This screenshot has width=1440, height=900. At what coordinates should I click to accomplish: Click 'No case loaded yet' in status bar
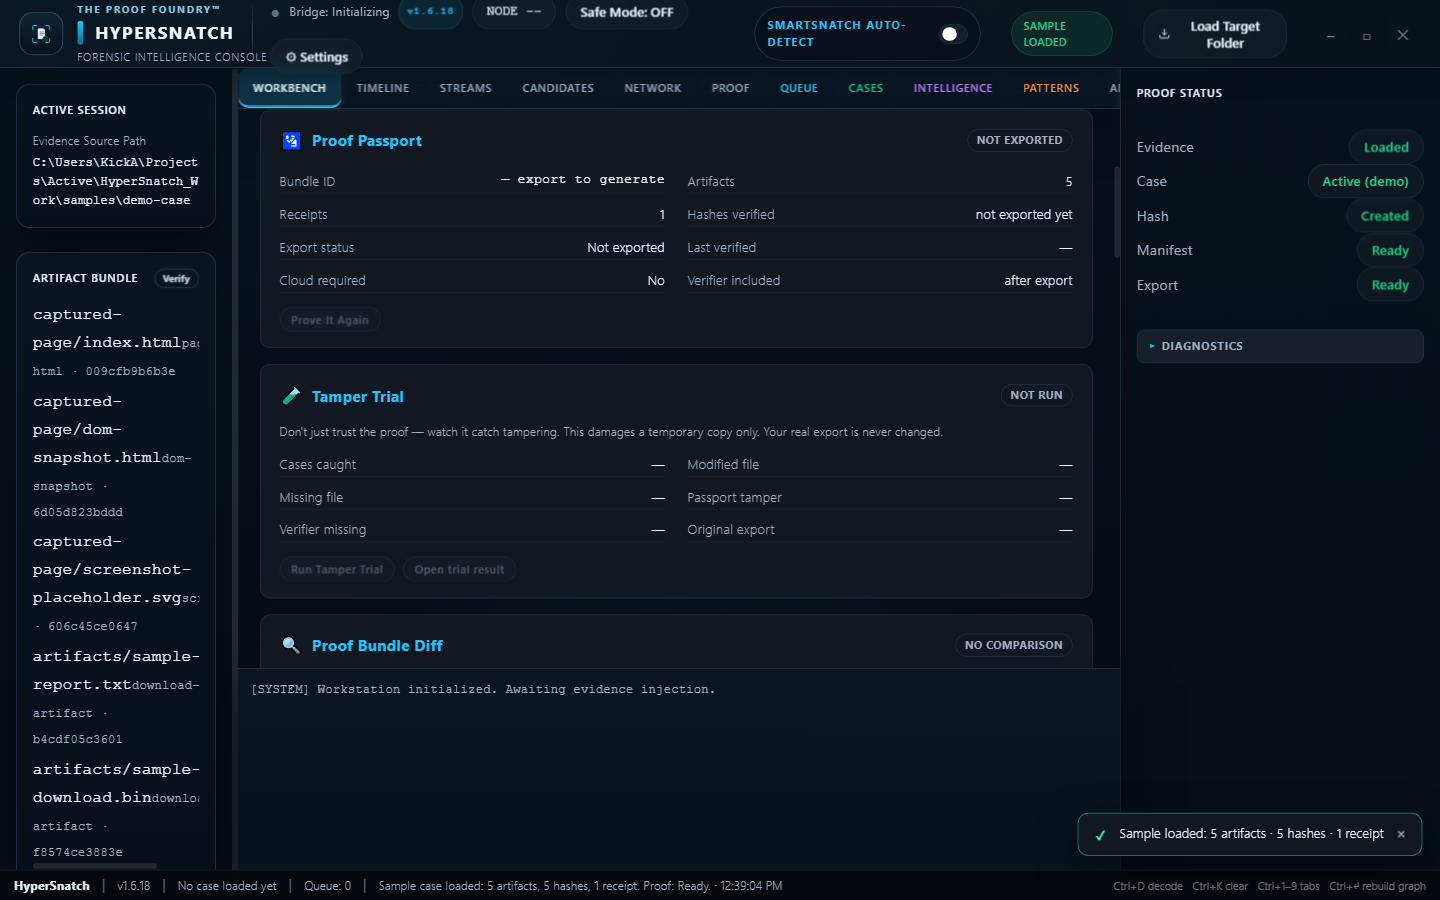227,886
